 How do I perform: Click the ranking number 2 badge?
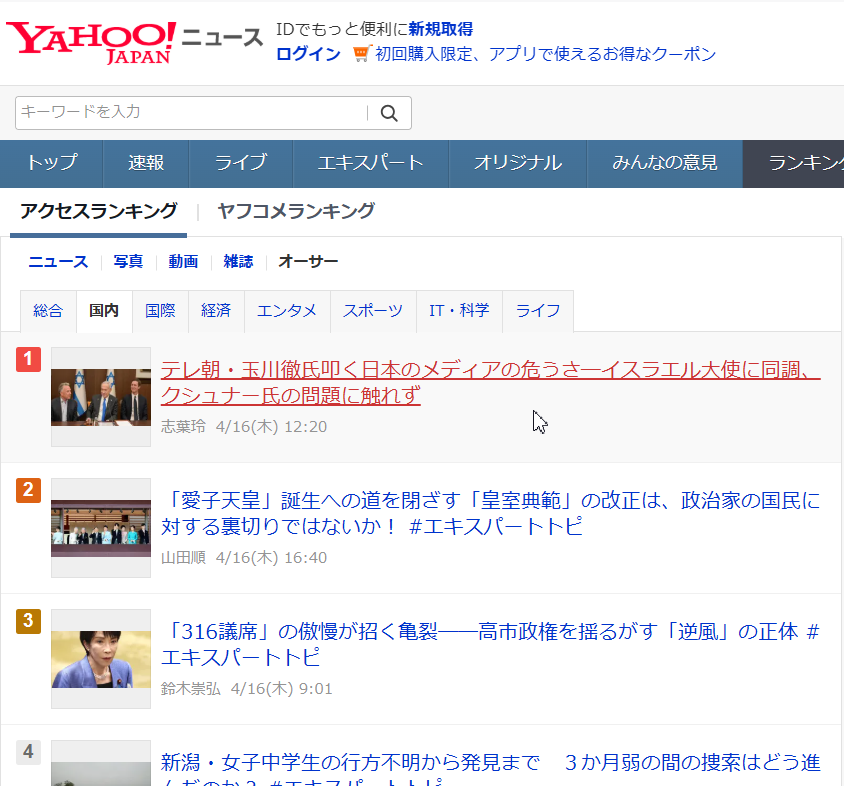[x=27, y=491]
